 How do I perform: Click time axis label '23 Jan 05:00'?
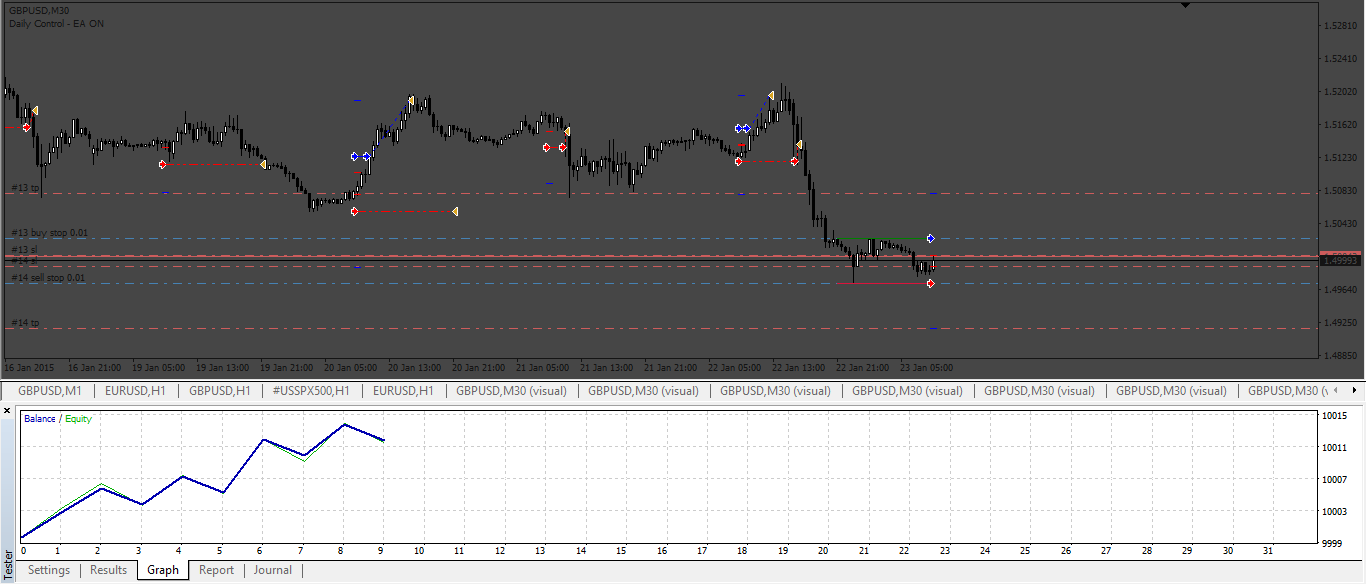tap(927, 366)
